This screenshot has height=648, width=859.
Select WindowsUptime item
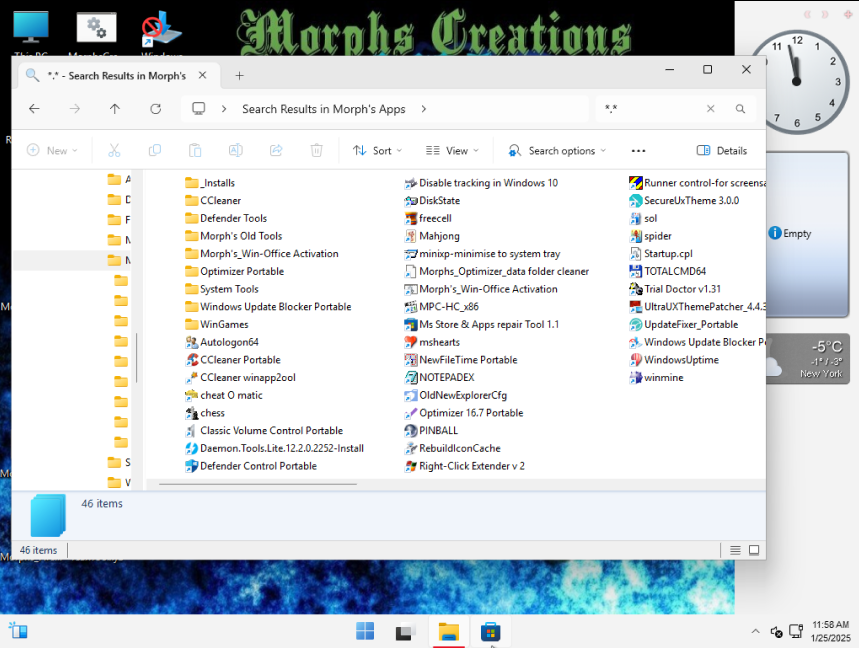coord(674,360)
